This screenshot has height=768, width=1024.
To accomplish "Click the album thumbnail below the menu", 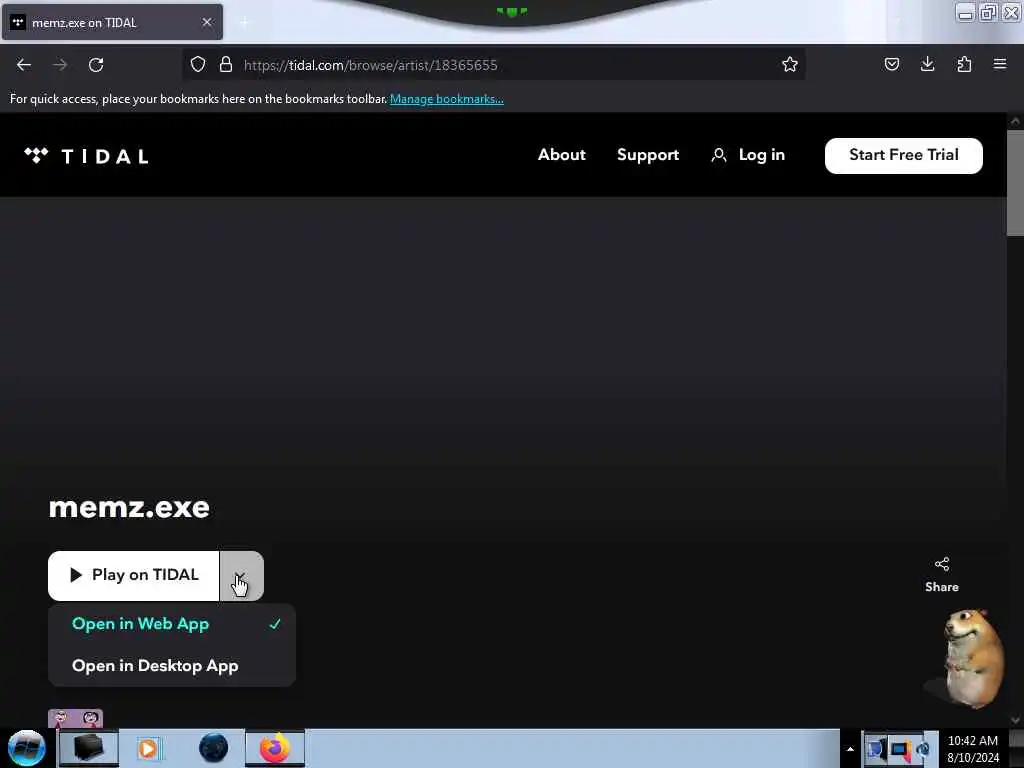I will pos(75,718).
